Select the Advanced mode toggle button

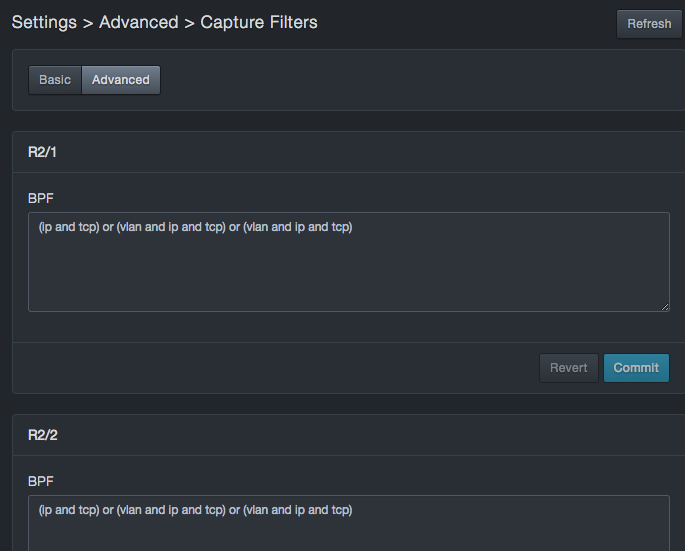(x=121, y=80)
